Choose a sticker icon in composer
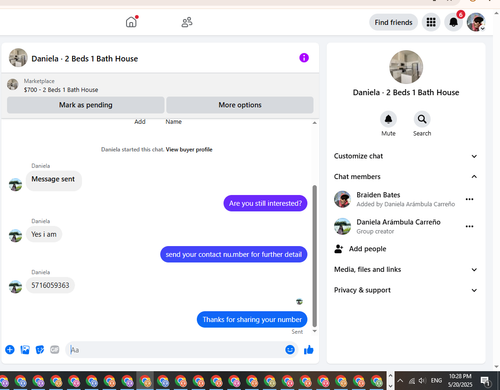500x390 pixels. [40, 350]
